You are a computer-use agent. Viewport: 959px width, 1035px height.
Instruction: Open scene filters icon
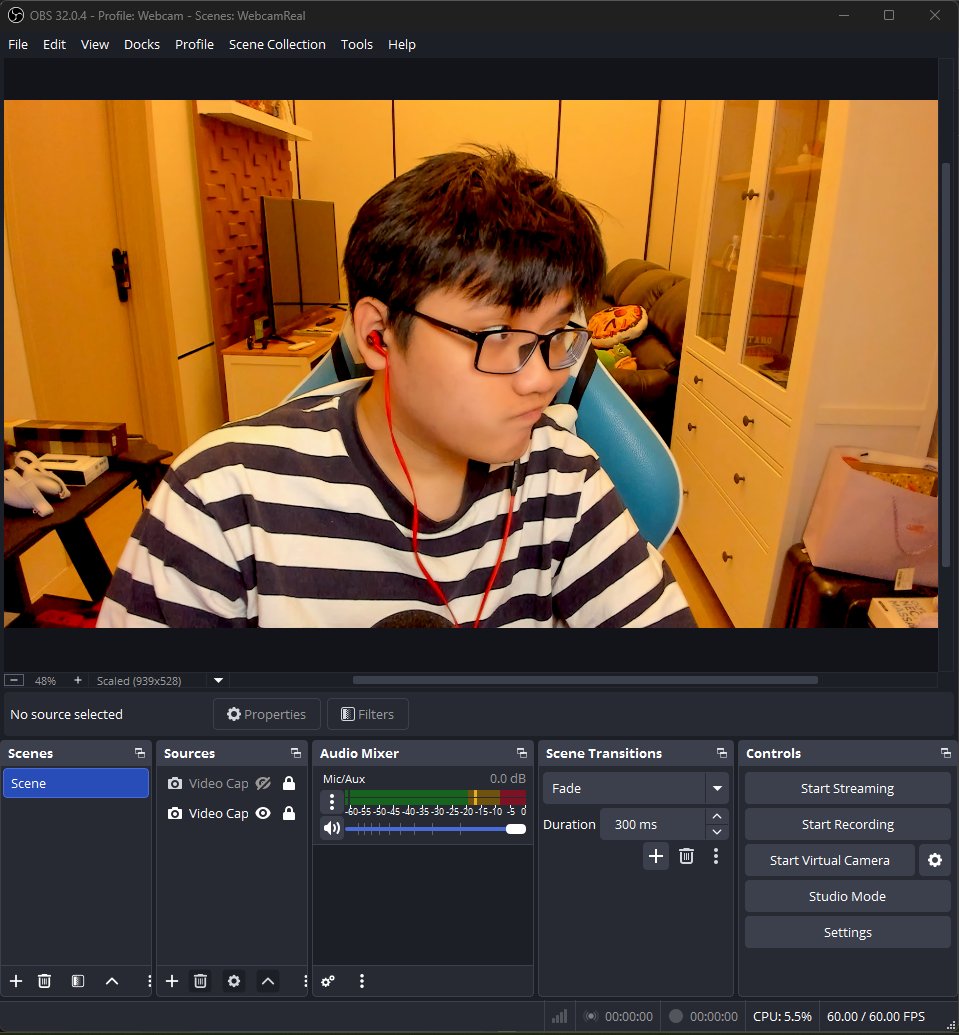[78, 981]
